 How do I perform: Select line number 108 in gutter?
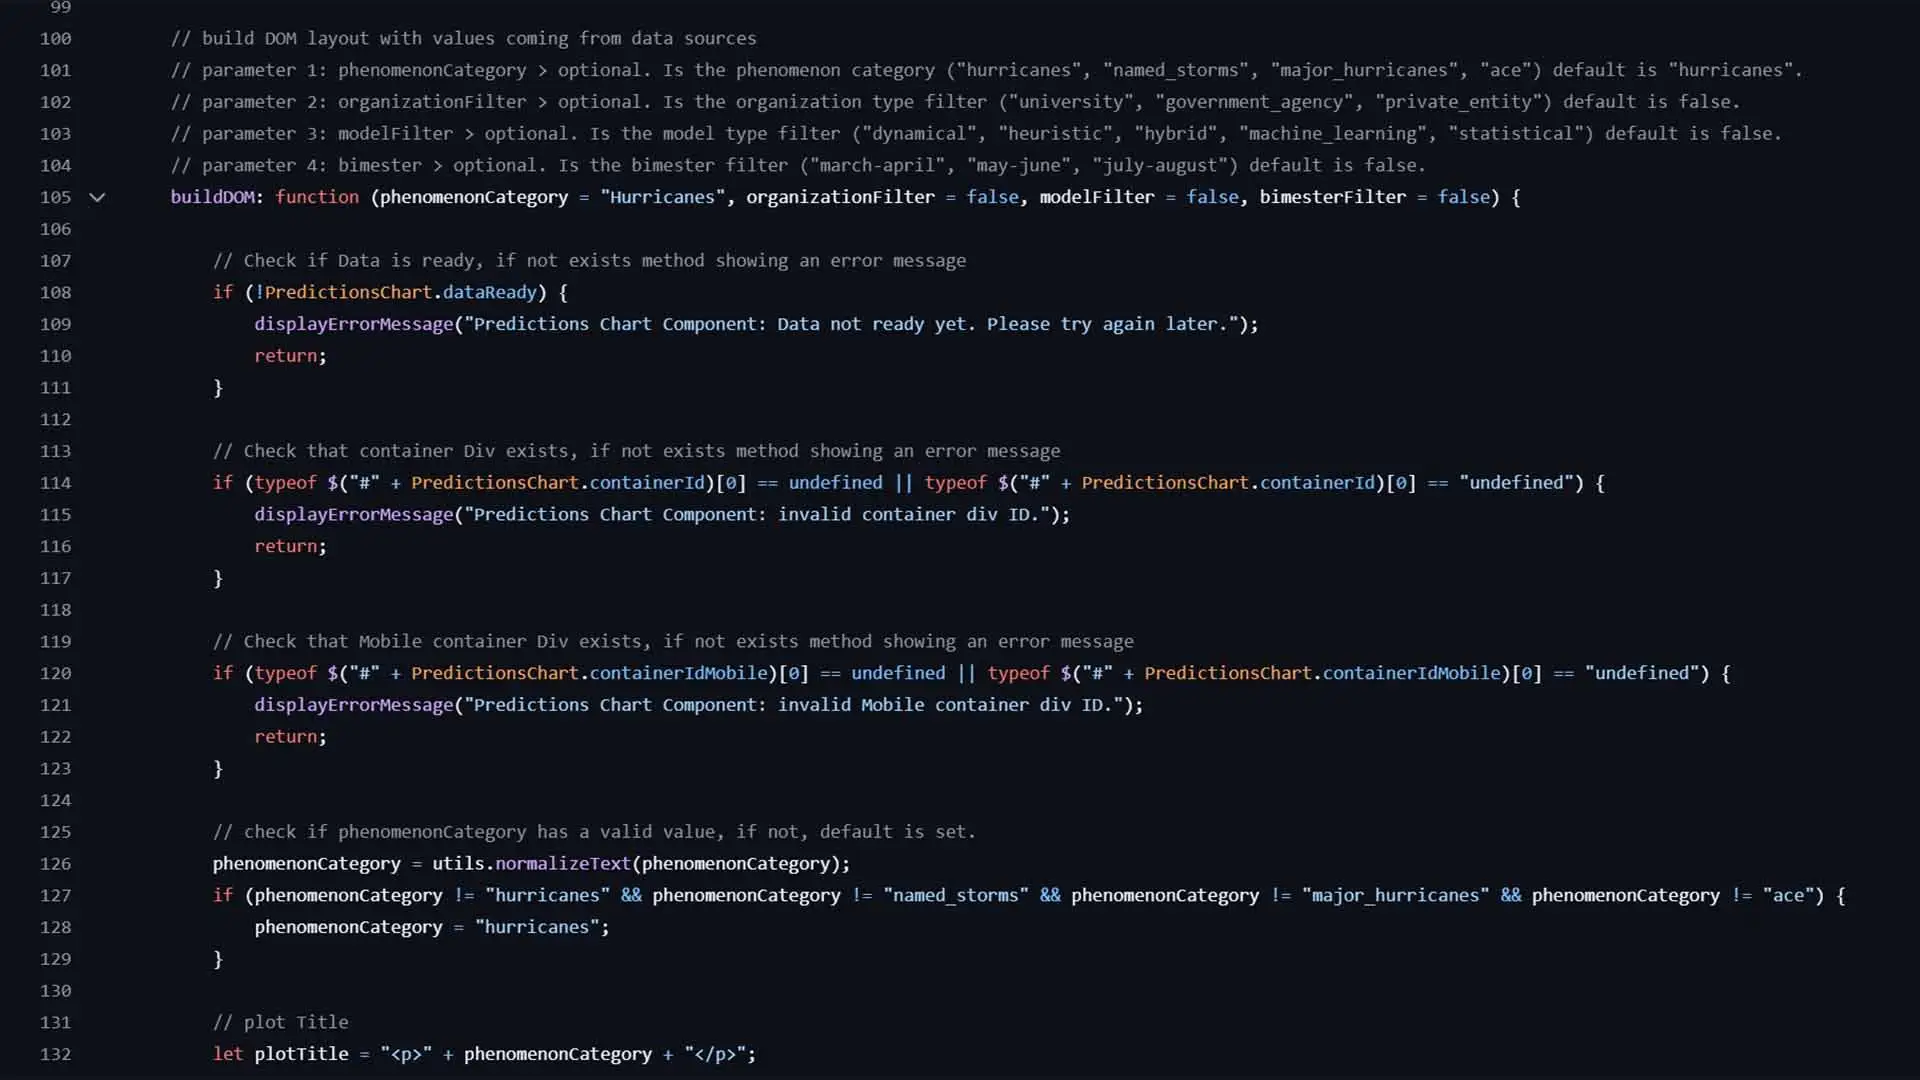(x=55, y=292)
